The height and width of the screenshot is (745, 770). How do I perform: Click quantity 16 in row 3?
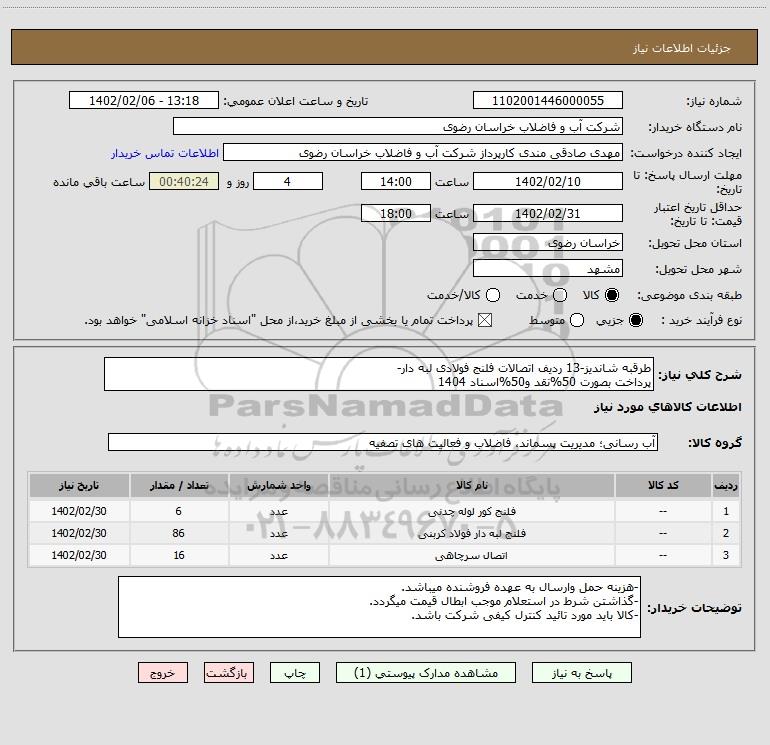tap(179, 555)
